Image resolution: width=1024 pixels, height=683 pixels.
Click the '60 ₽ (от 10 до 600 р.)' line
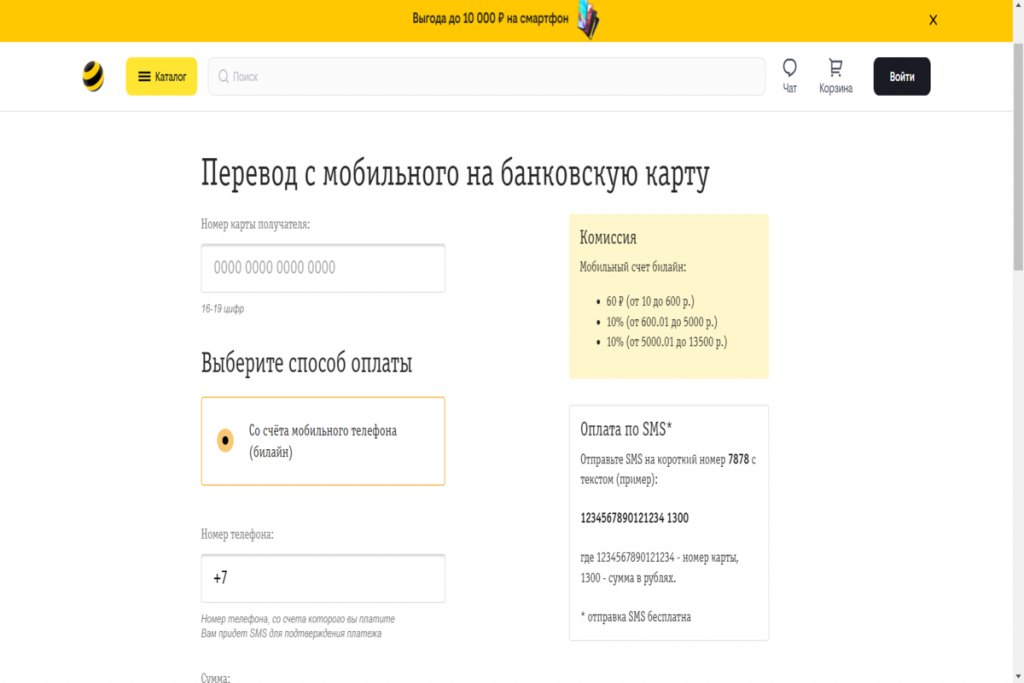[x=650, y=301]
